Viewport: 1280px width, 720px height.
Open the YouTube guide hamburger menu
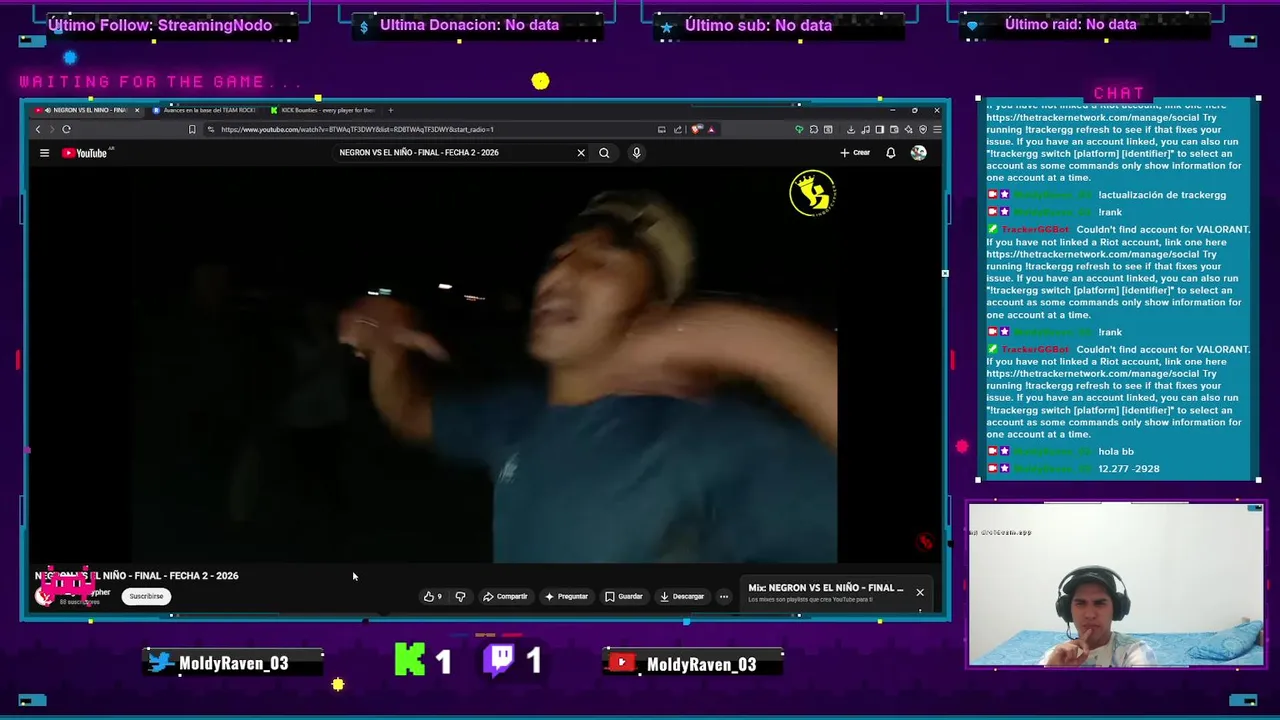tap(44, 153)
